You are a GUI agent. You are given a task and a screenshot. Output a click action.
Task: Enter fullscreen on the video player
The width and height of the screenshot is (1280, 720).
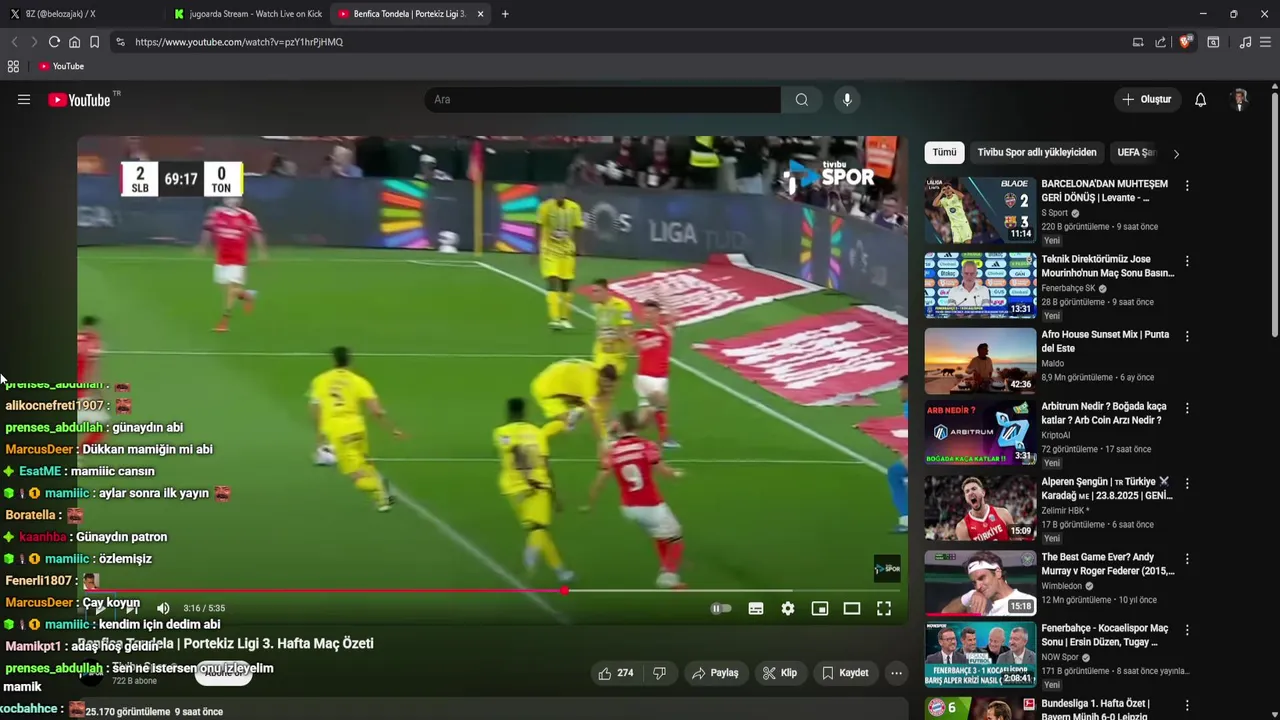(x=884, y=608)
